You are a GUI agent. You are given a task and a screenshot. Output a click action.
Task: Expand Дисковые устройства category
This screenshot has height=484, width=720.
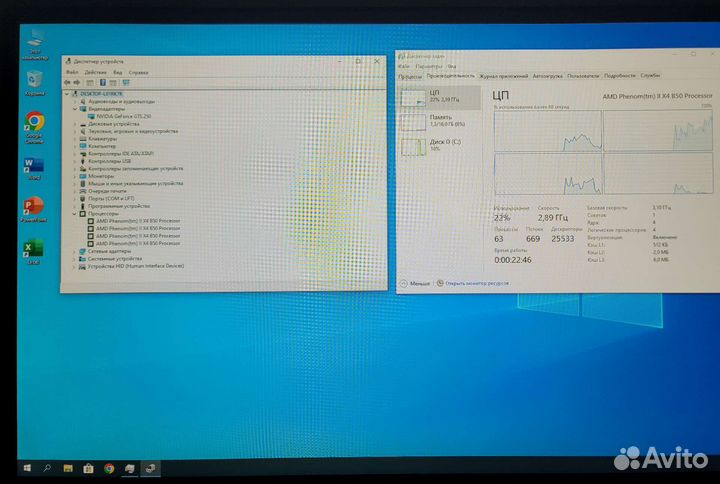(x=75, y=124)
